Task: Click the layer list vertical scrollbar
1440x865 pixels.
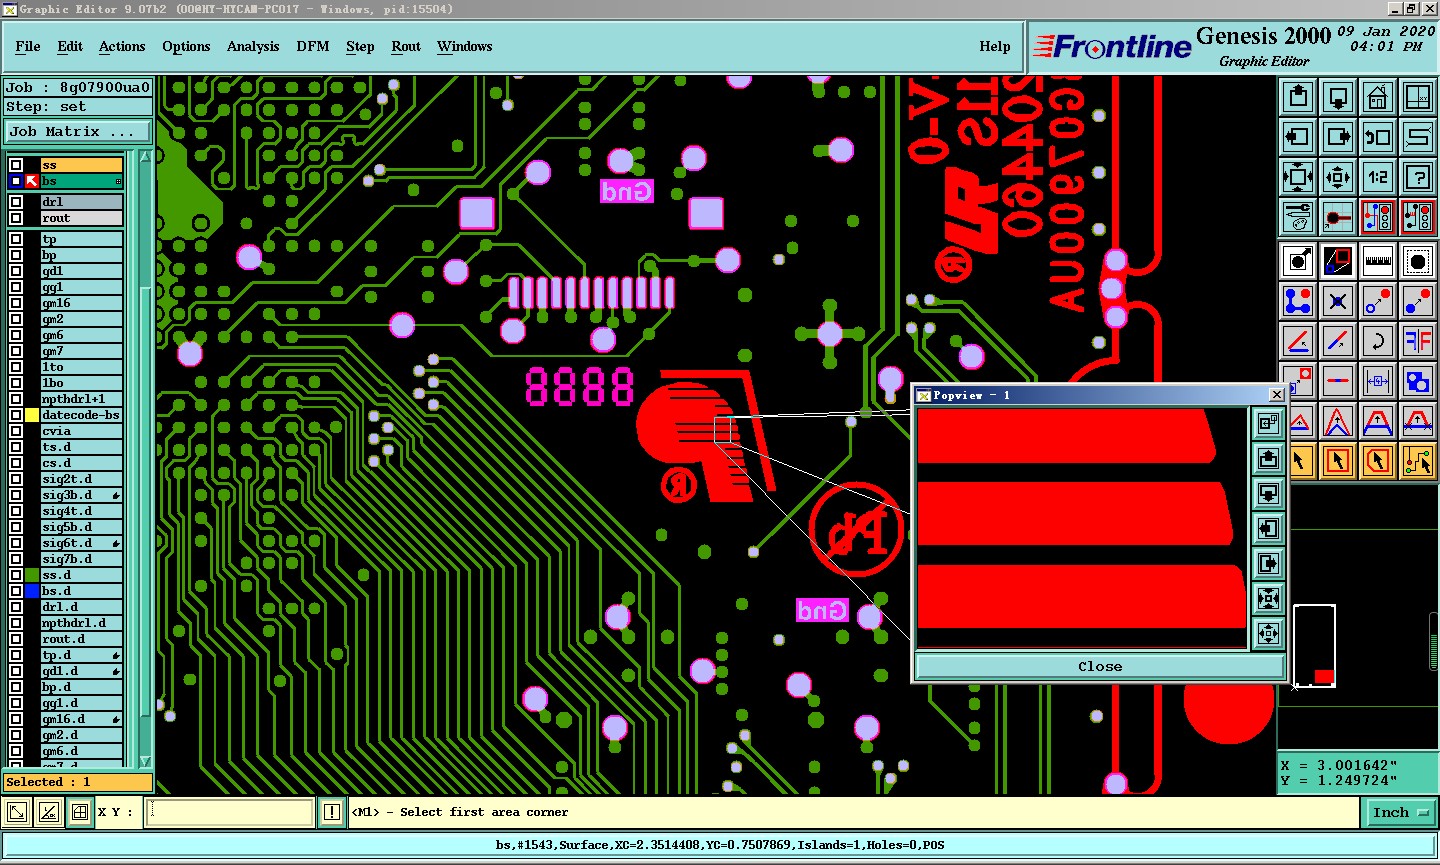Action: coord(145,460)
